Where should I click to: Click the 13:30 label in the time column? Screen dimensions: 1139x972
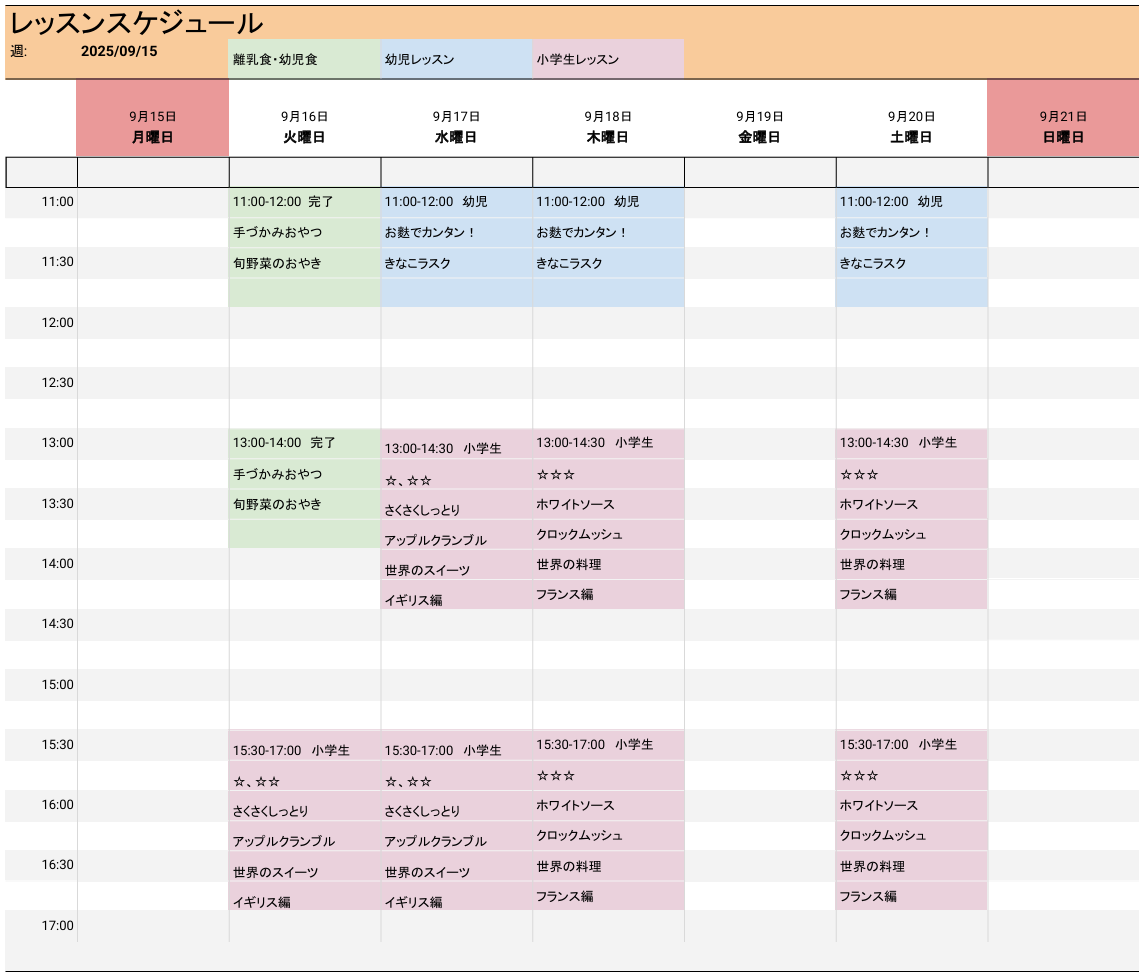(x=57, y=503)
